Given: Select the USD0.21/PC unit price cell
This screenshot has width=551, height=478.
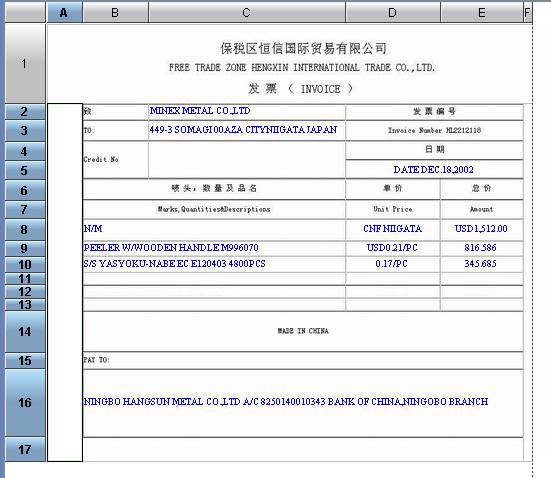Looking at the screenshot, I should [393, 248].
